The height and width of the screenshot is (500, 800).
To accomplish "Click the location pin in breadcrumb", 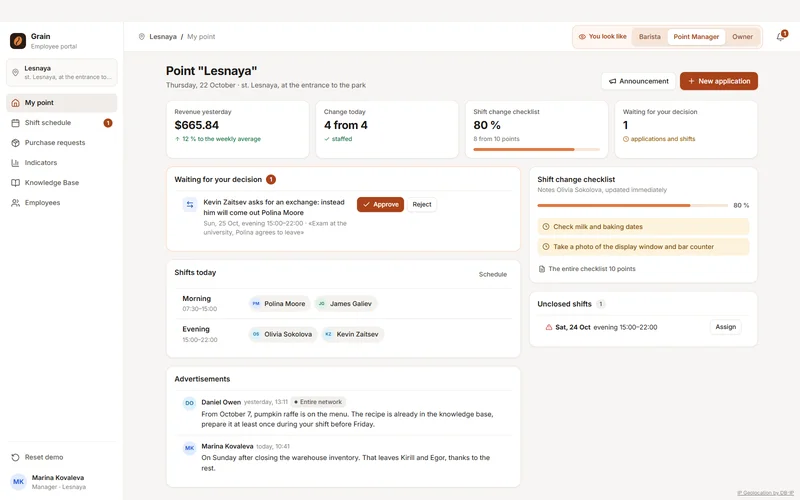I will point(142,37).
